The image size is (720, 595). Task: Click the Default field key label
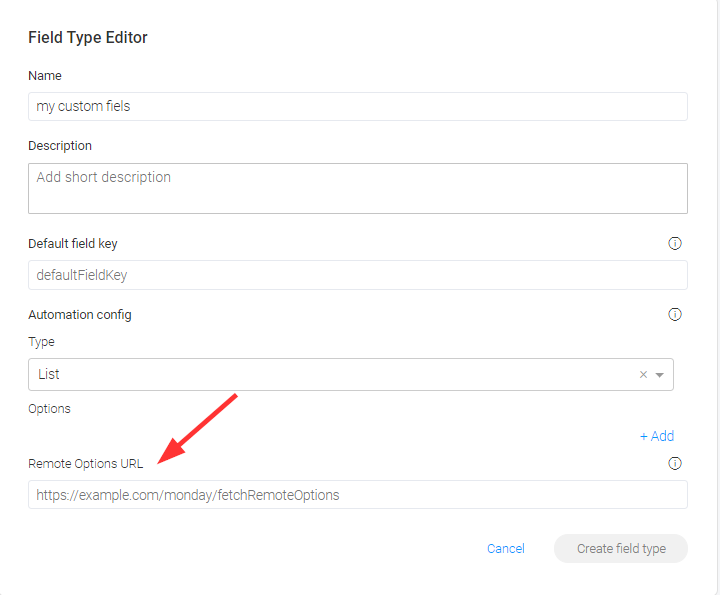tap(73, 244)
